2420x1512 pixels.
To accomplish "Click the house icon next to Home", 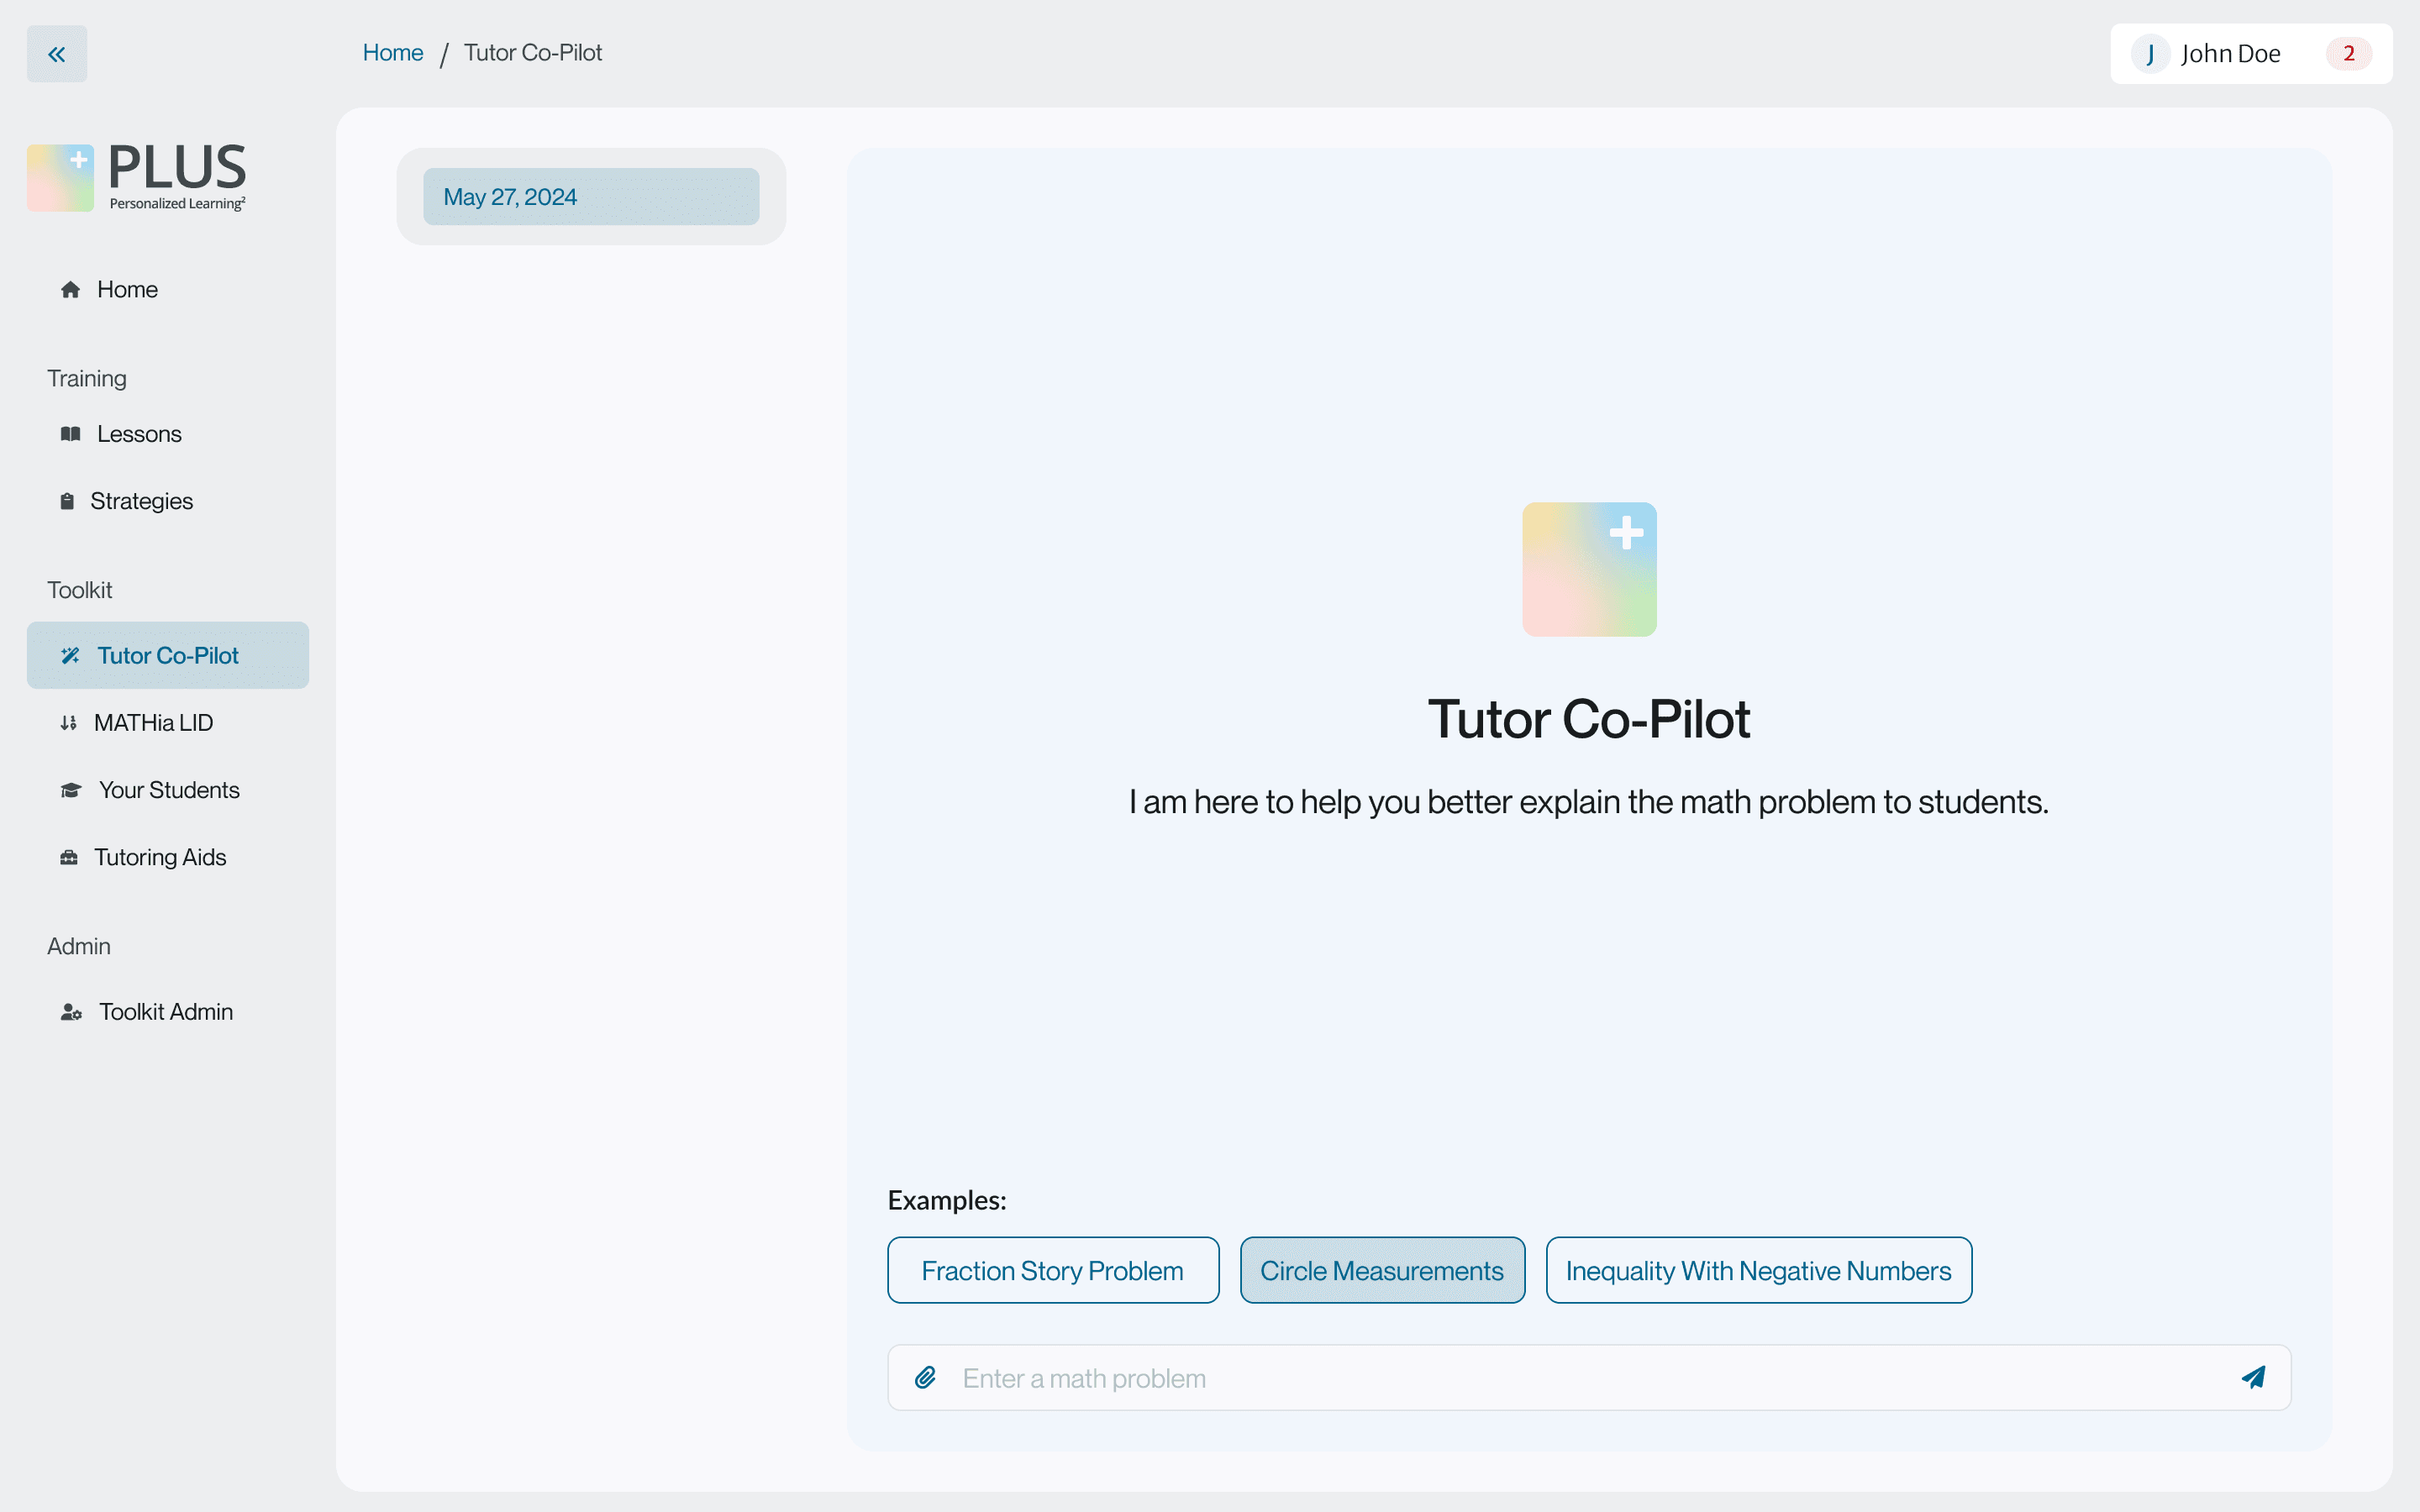I will pyautogui.click(x=70, y=290).
